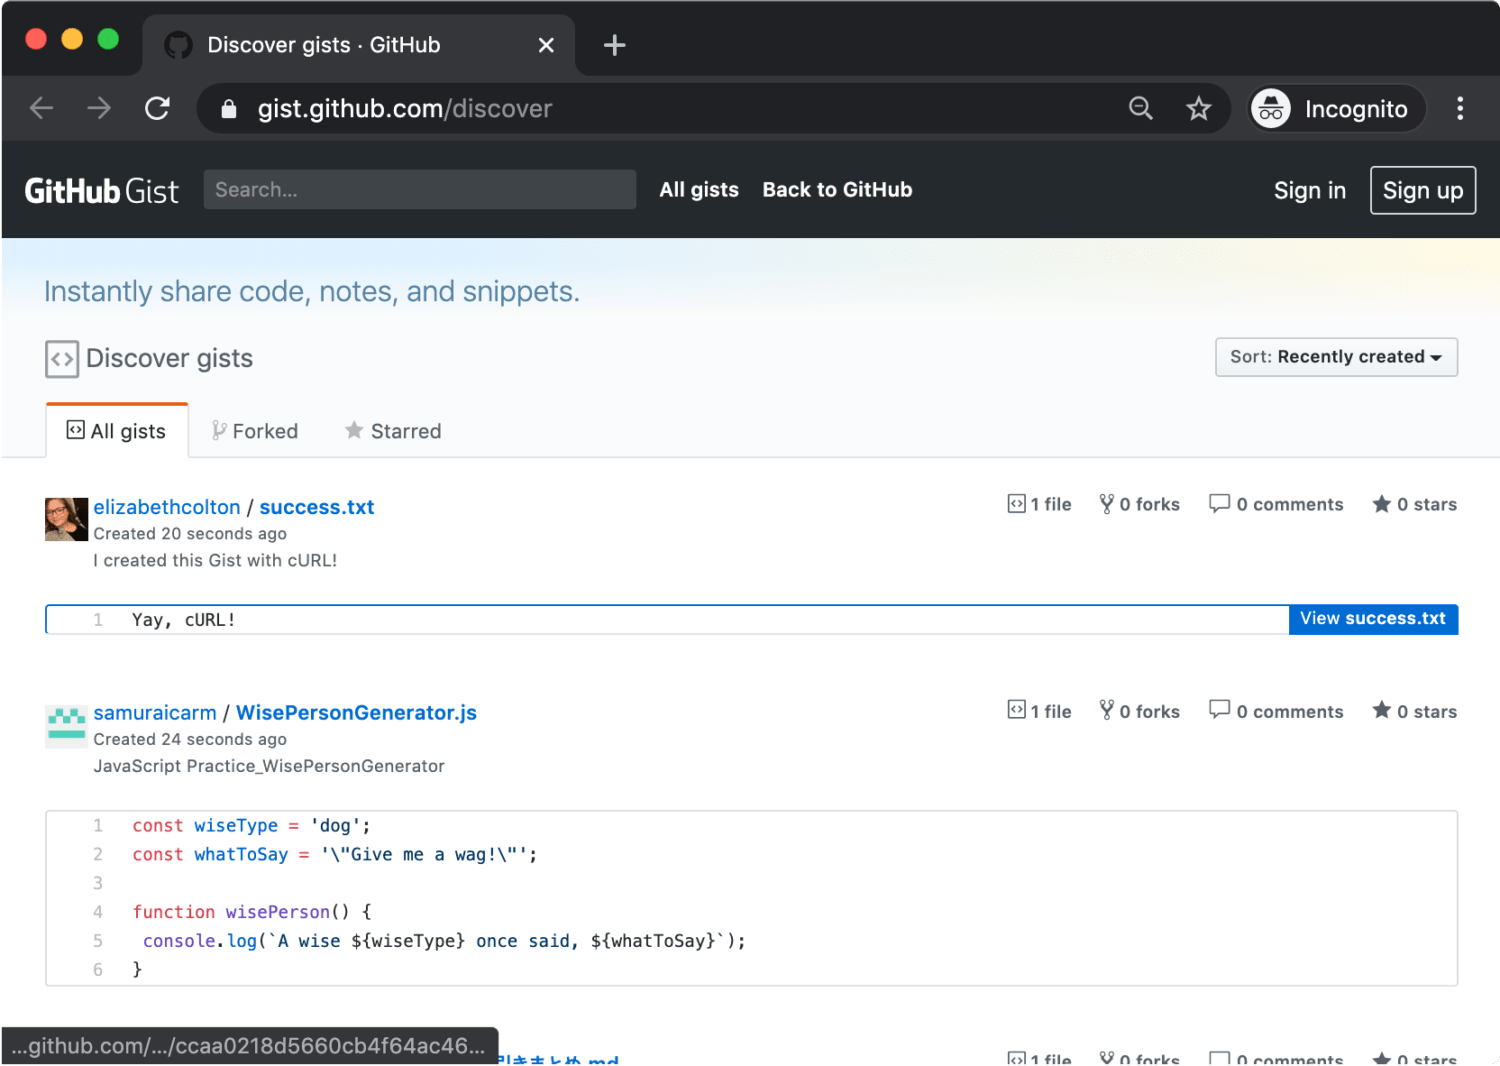Screen dimensions: 1500x1066
Task: Focus the Gist search field
Action: (x=419, y=190)
